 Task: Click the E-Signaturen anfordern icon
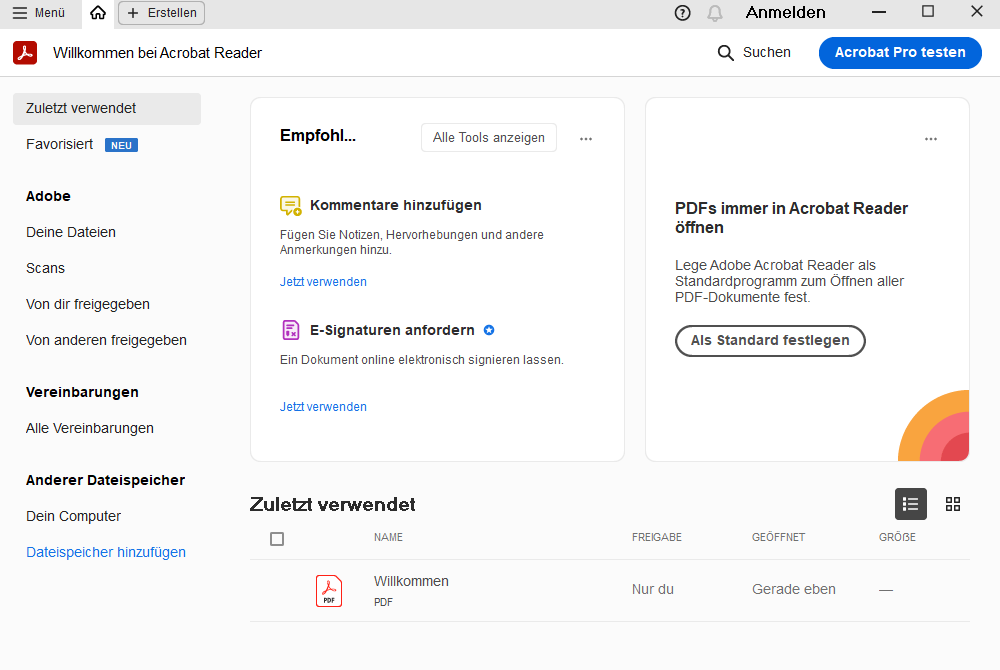(290, 330)
